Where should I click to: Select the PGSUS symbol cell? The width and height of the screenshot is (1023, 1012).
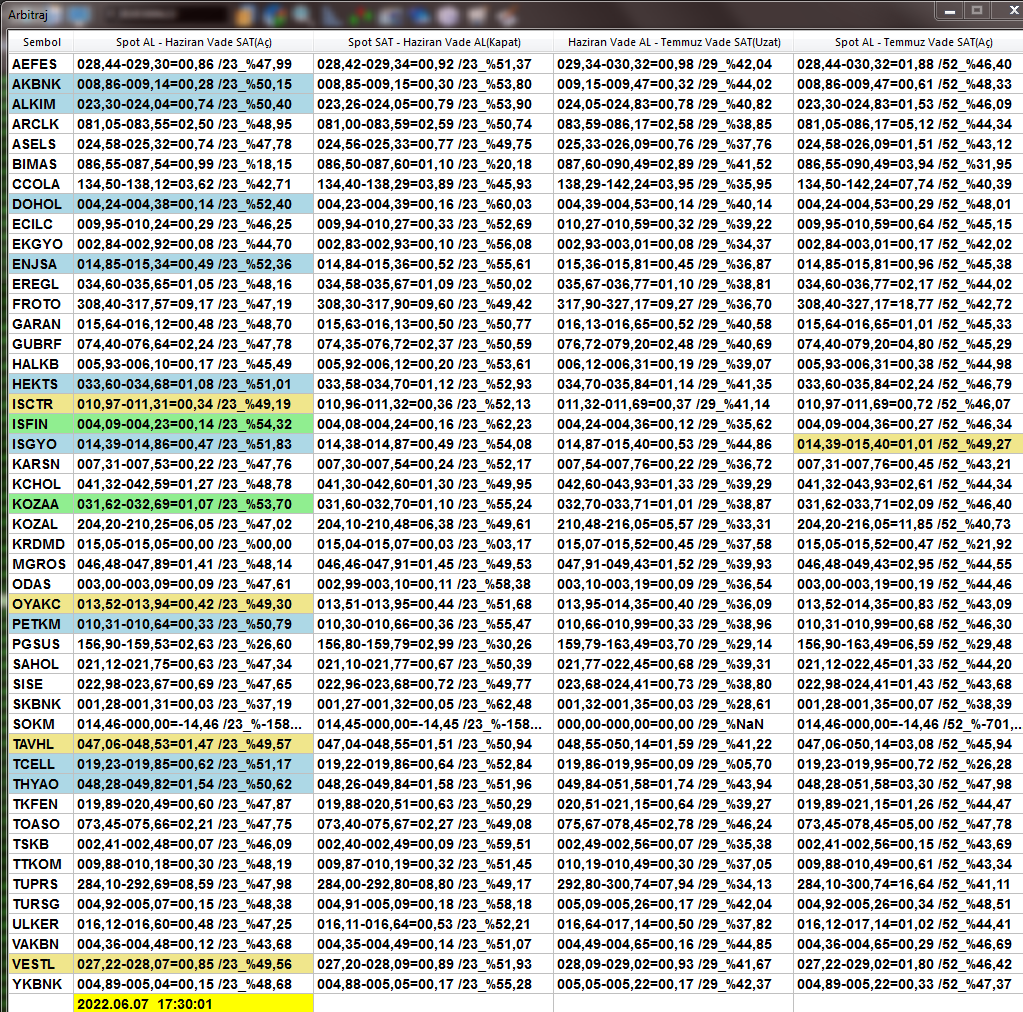click(41, 645)
